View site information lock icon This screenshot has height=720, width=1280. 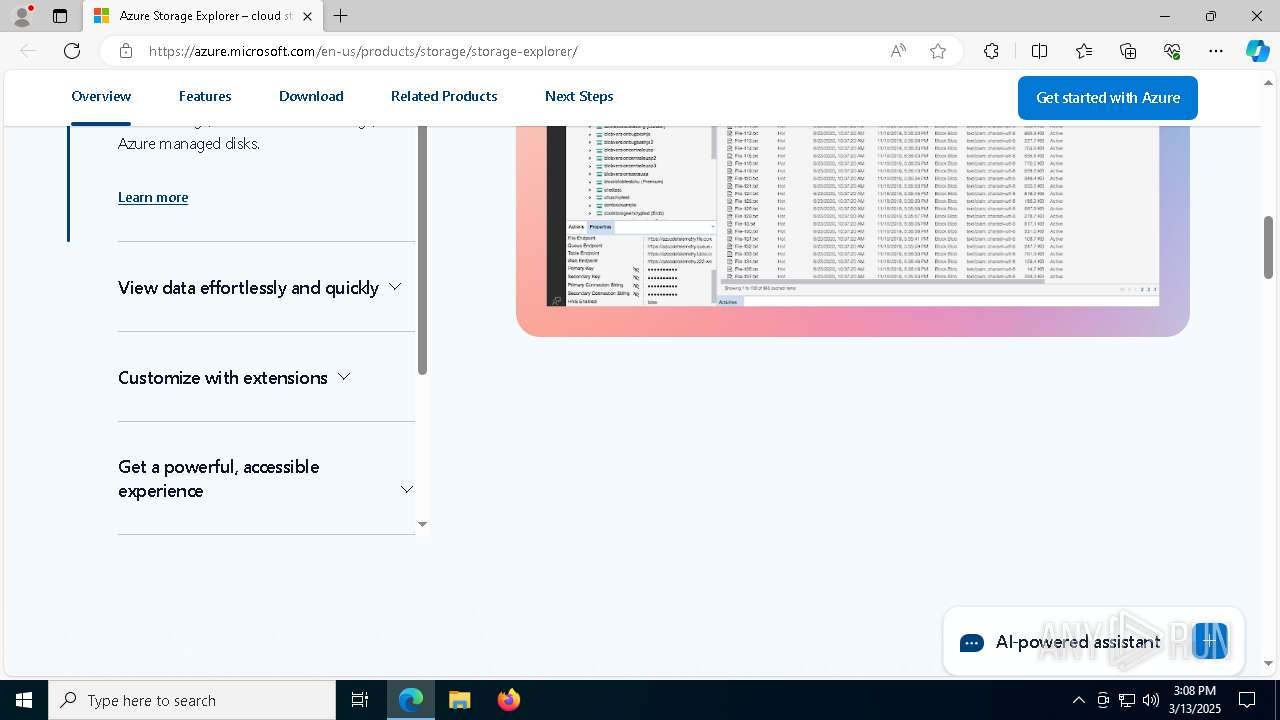coord(126,51)
